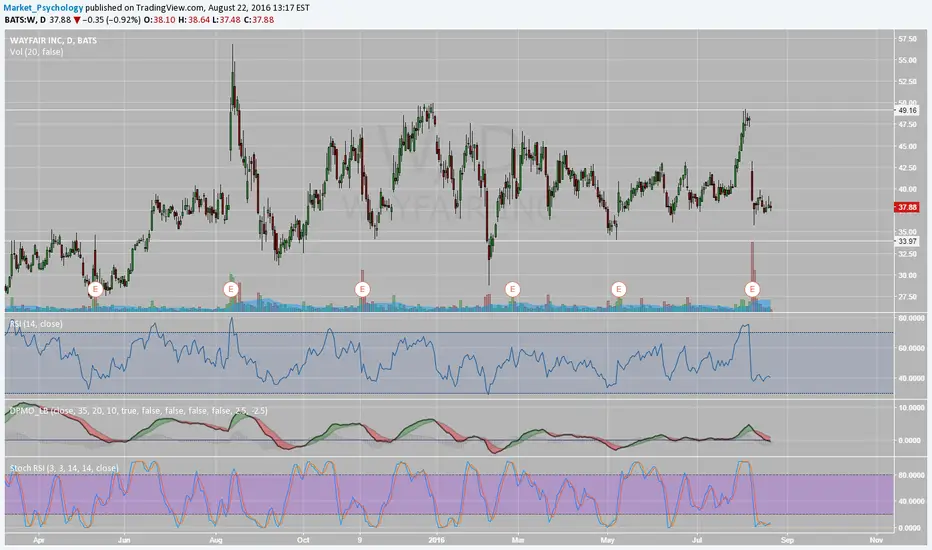The image size is (932, 550).
Task: Click the RSI (14, close) indicator label
Action: tap(36, 323)
